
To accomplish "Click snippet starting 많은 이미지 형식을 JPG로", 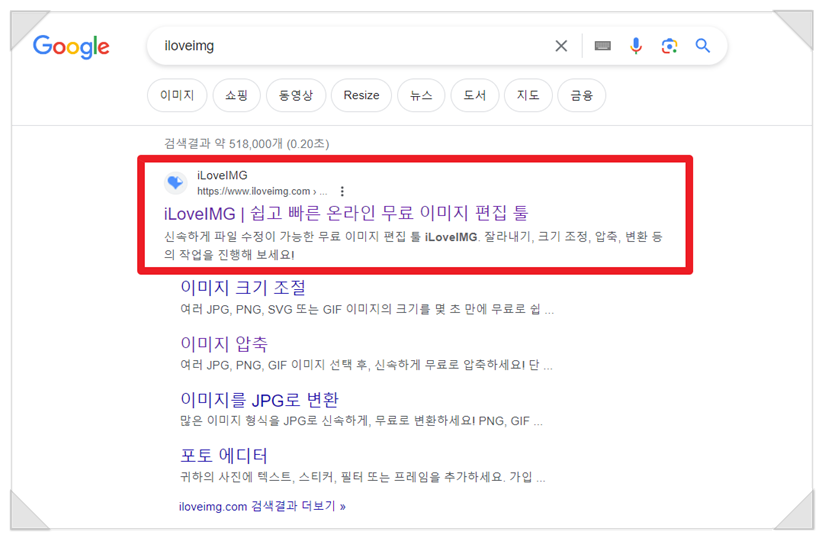I will (x=362, y=421).
